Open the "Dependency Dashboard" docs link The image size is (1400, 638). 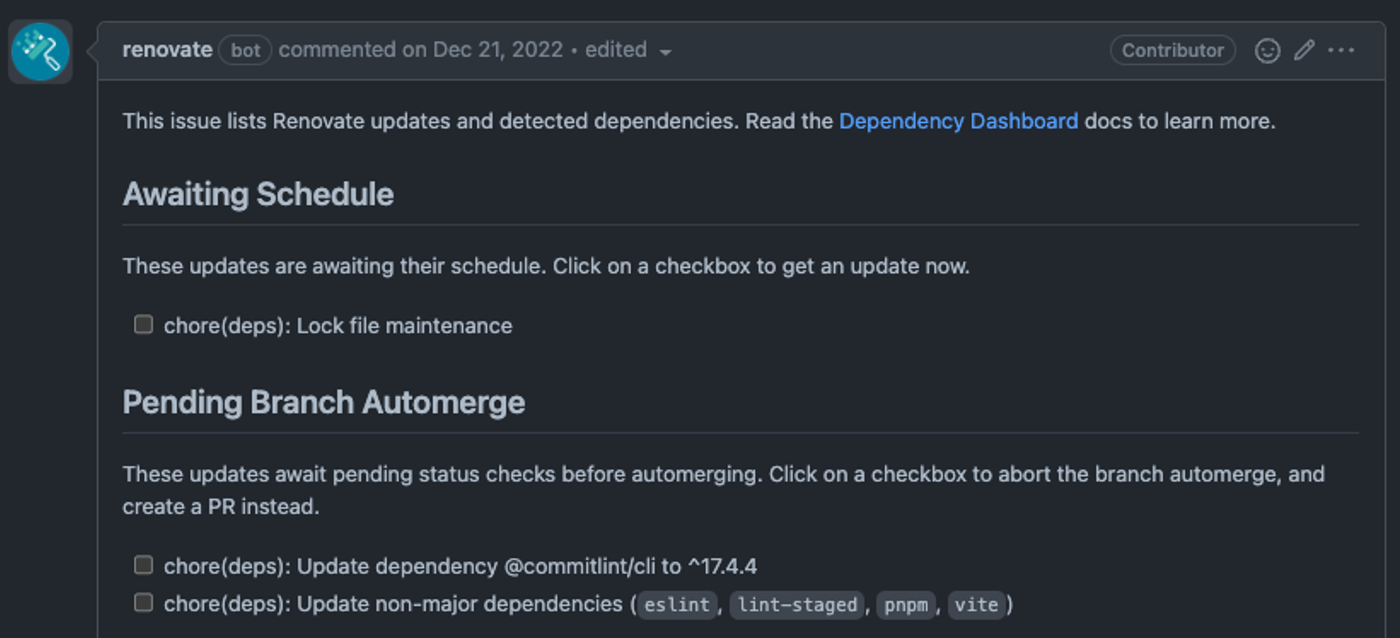pos(958,121)
